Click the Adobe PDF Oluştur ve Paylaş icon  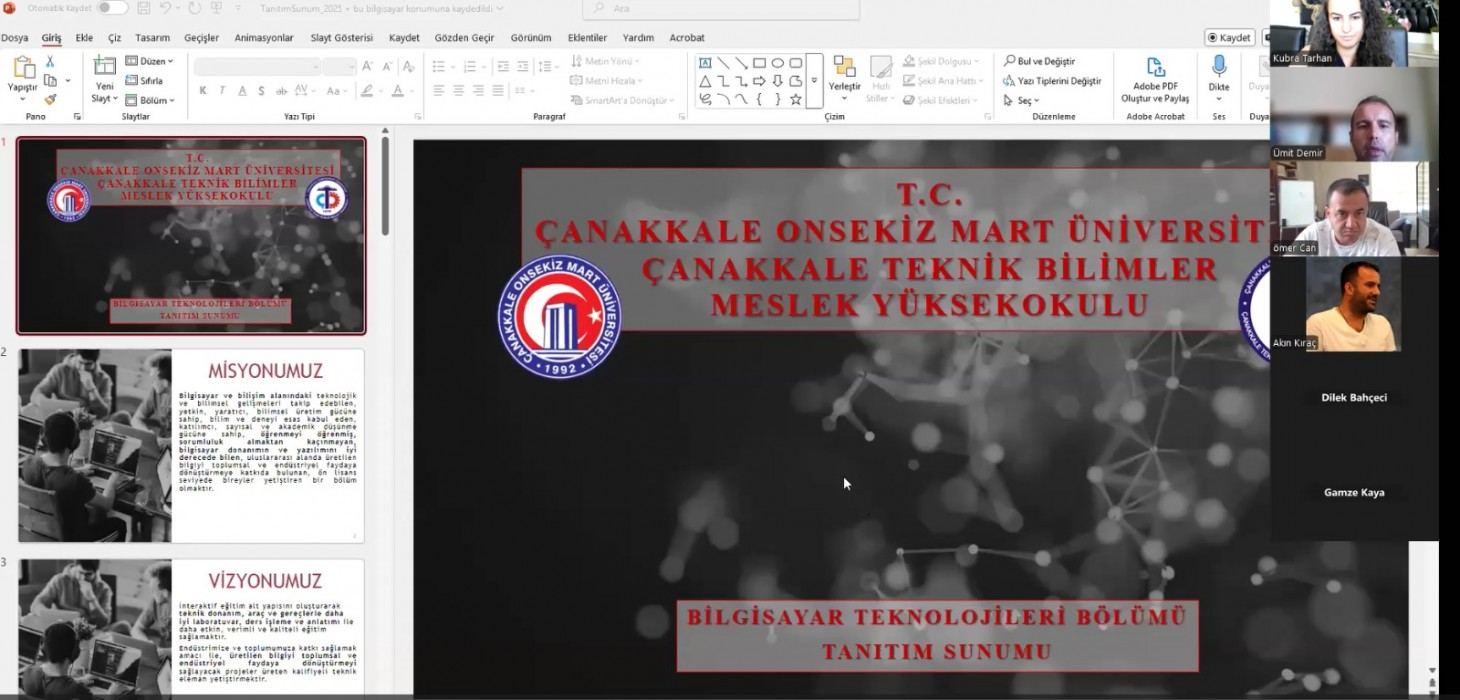(1155, 67)
